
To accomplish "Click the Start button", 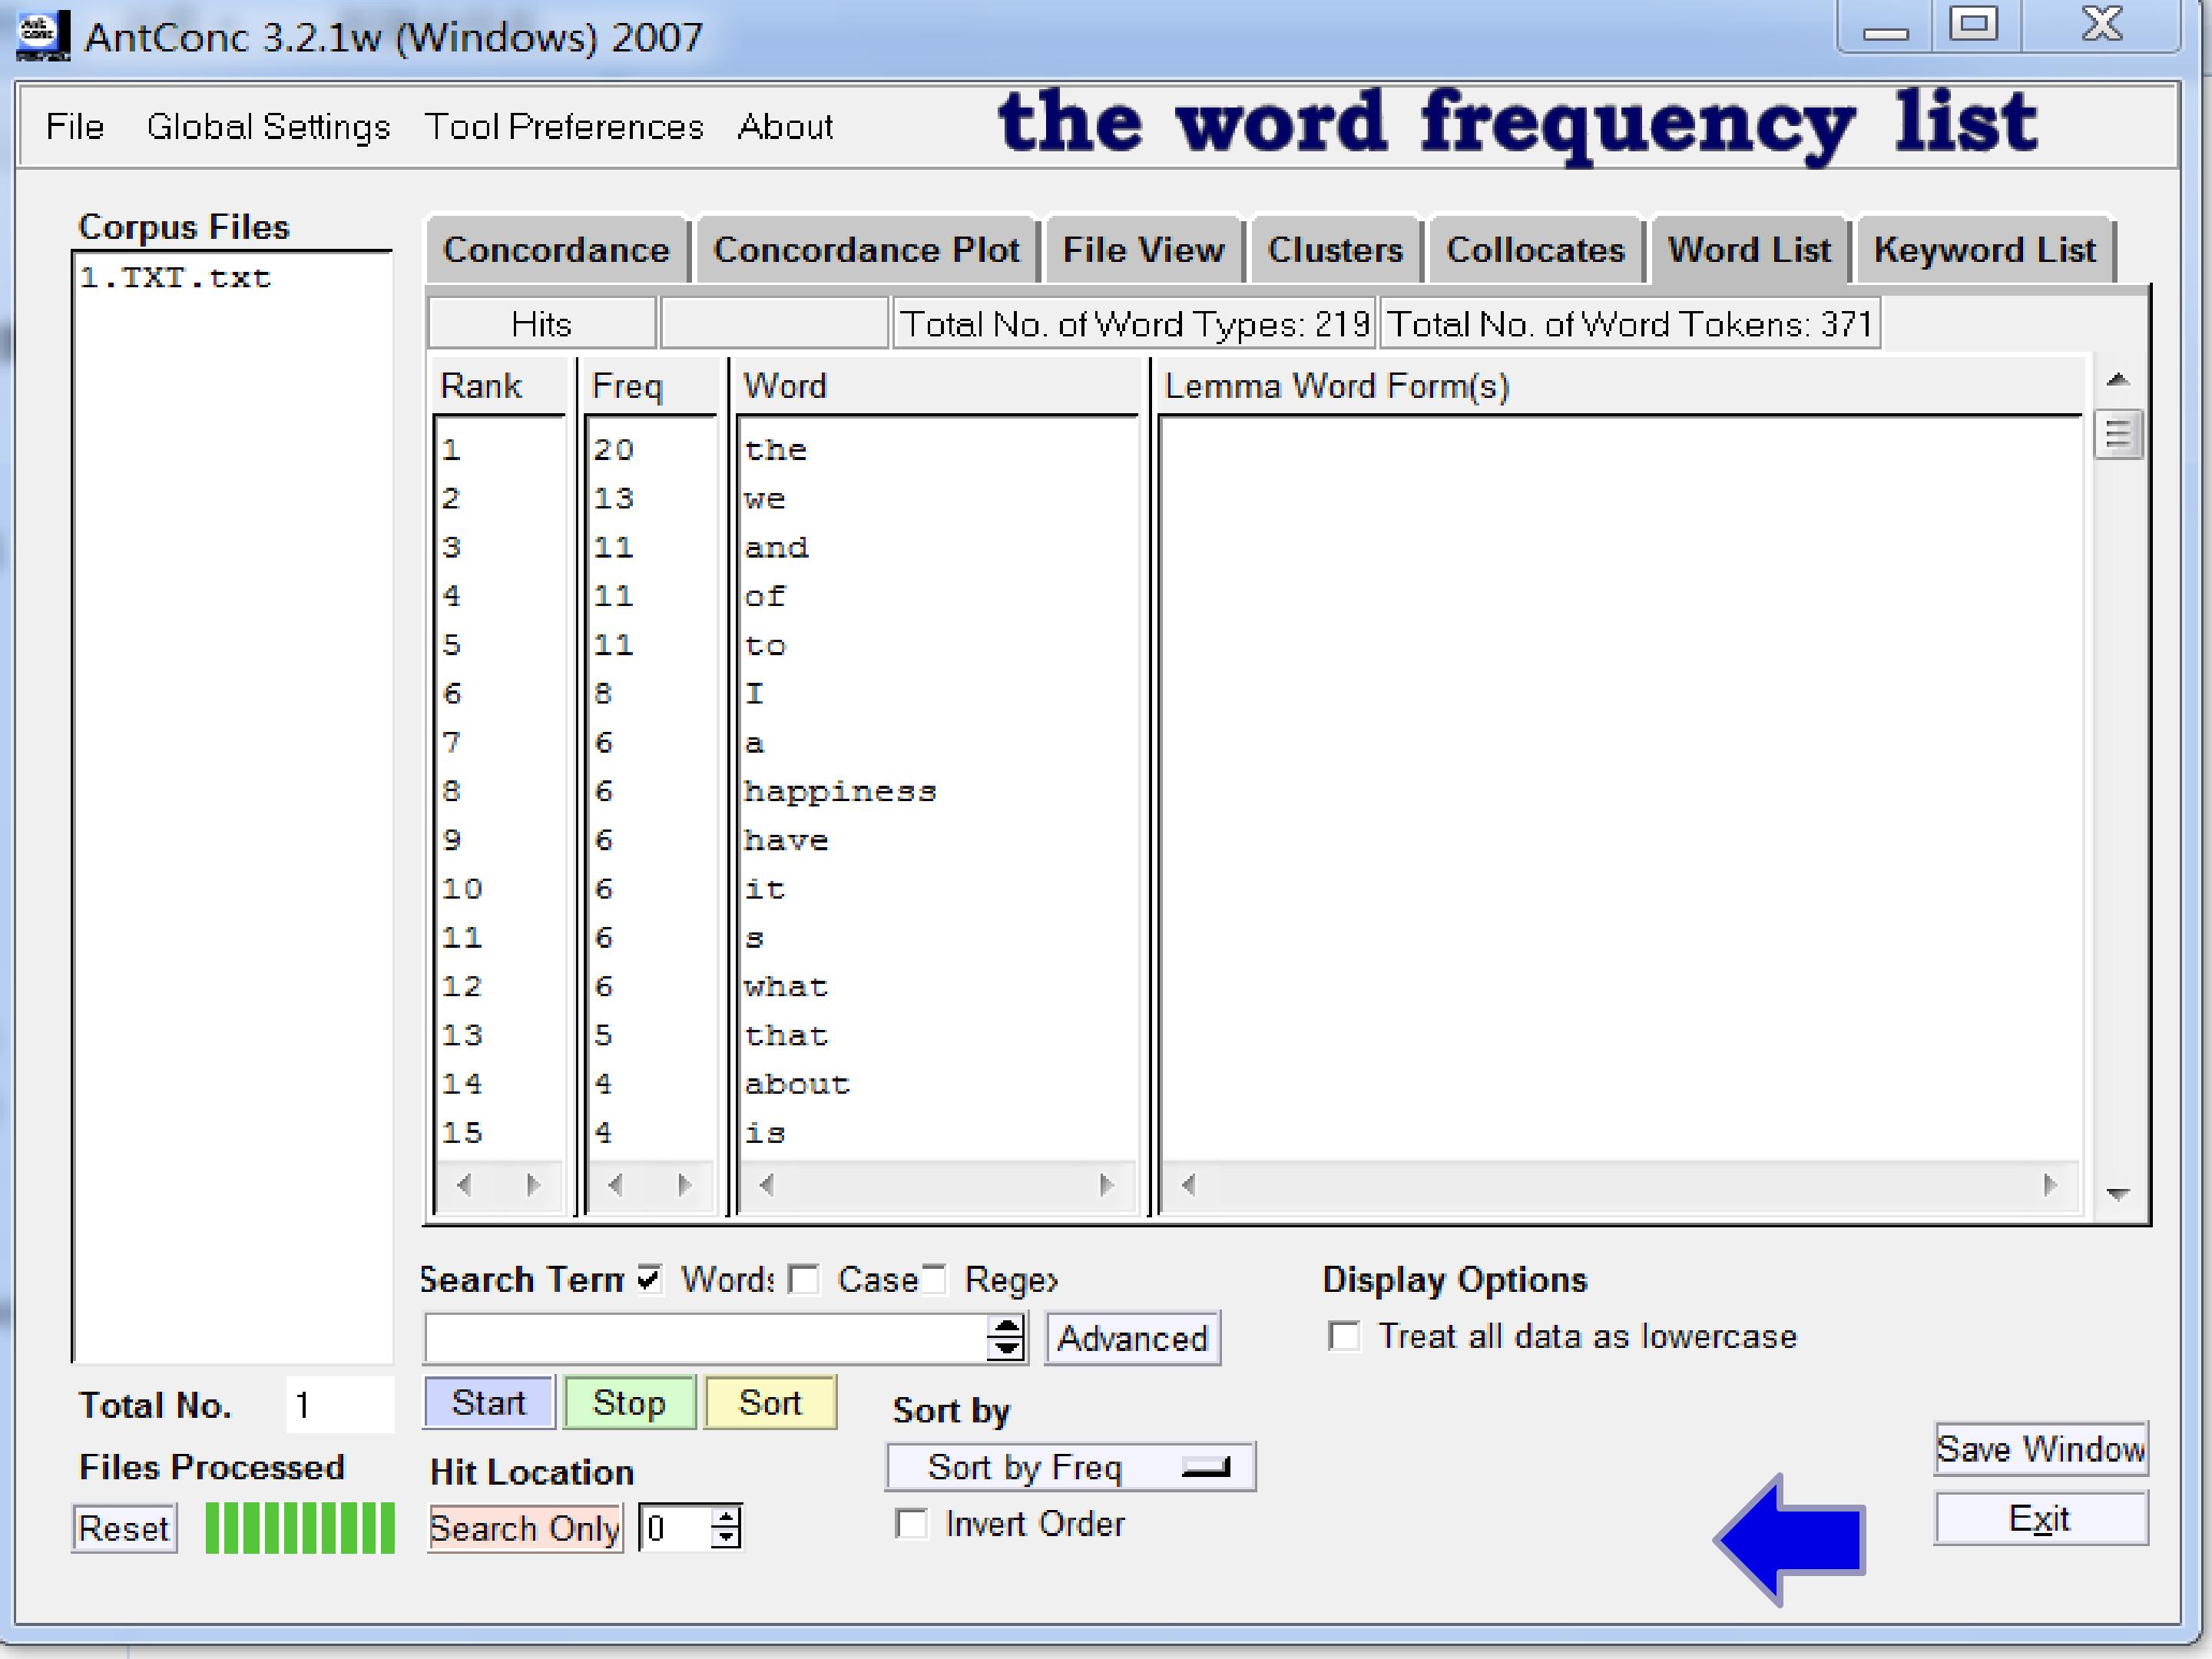I will click(x=489, y=1402).
